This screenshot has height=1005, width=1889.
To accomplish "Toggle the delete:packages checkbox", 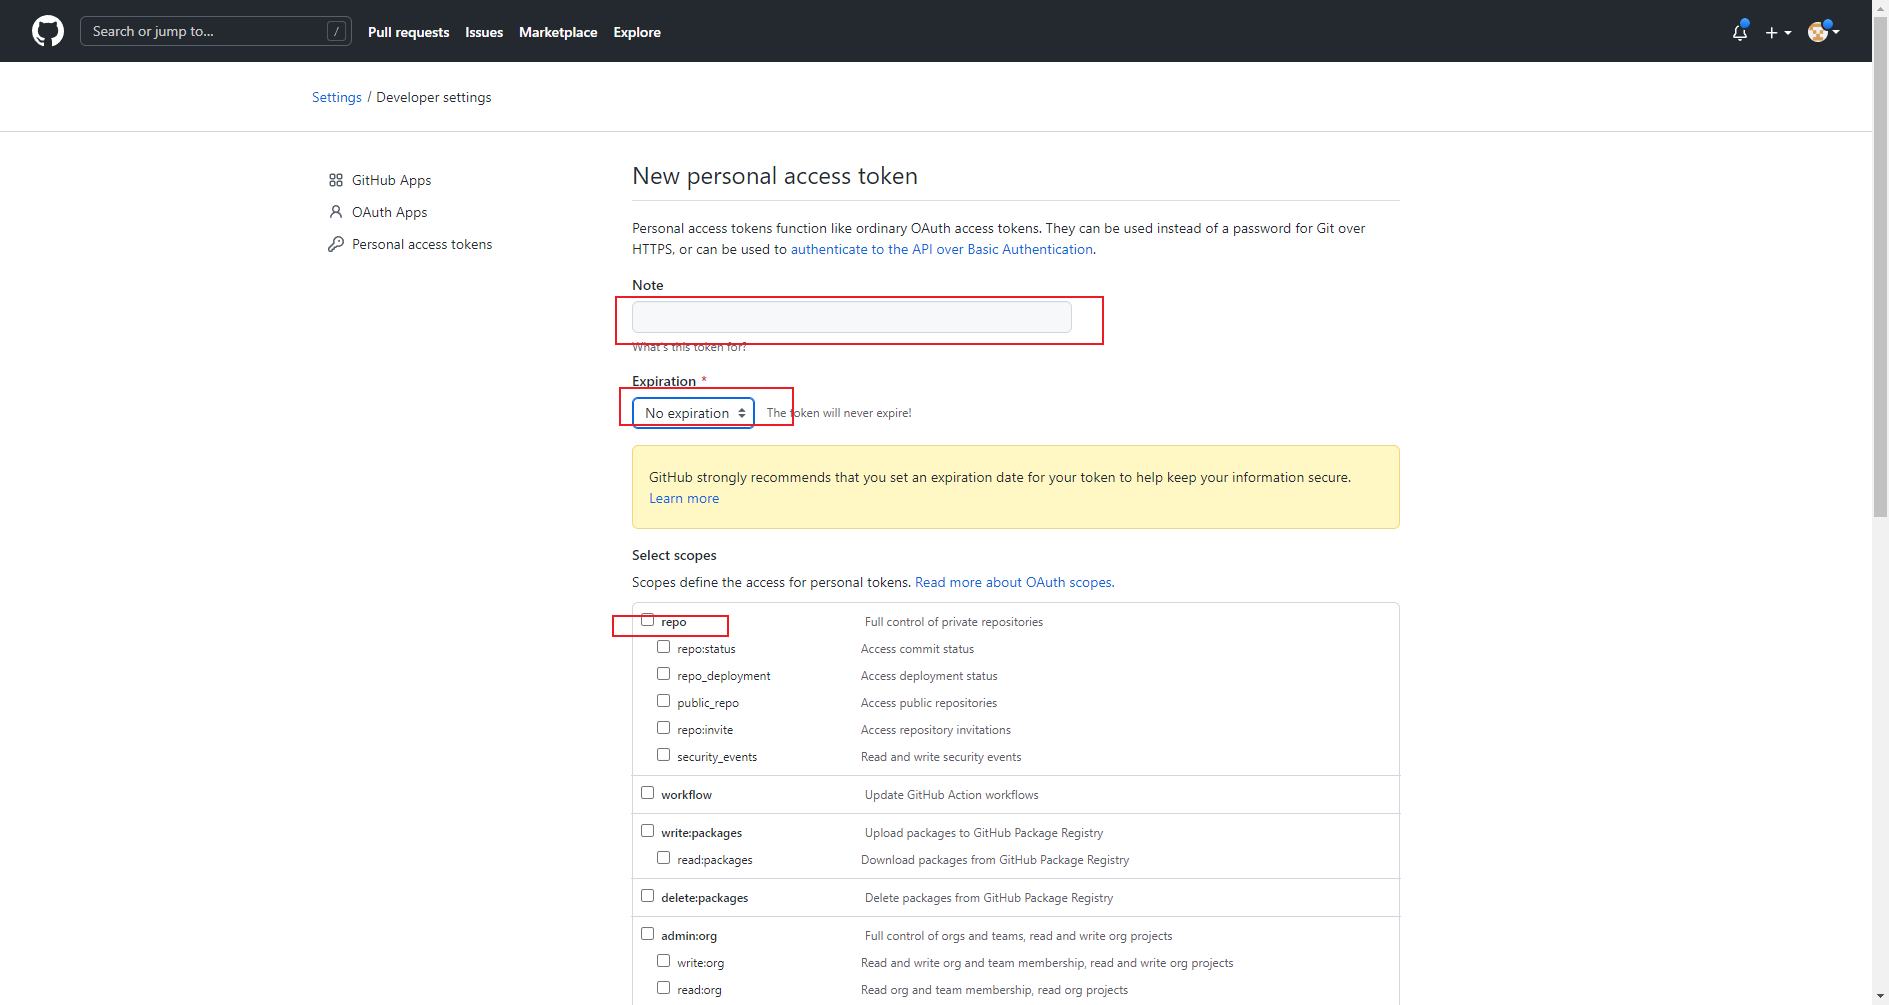I will click(648, 896).
